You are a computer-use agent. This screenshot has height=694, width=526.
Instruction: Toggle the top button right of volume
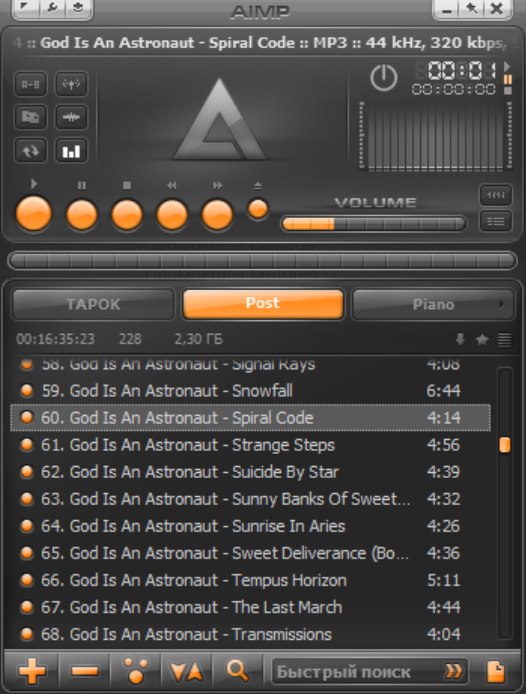point(496,195)
